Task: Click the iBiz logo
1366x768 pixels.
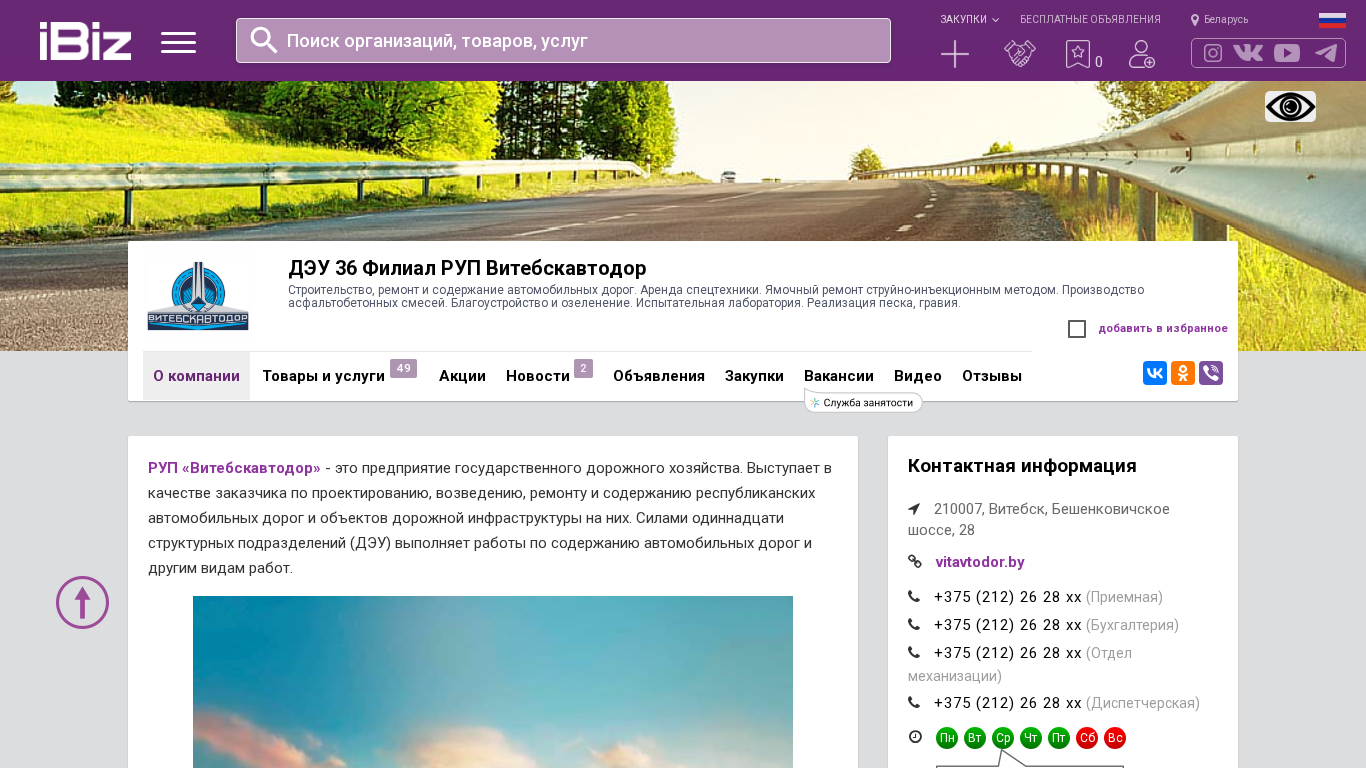Action: (x=85, y=41)
